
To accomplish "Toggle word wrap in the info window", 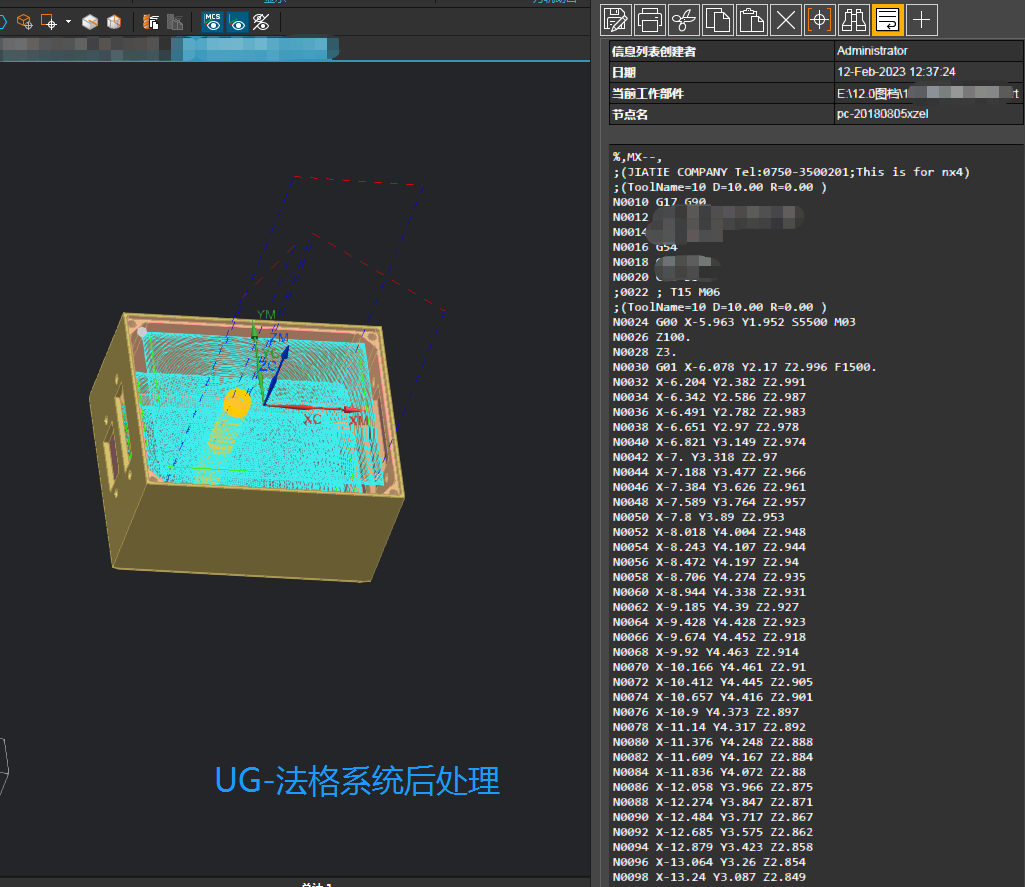I will click(x=888, y=19).
